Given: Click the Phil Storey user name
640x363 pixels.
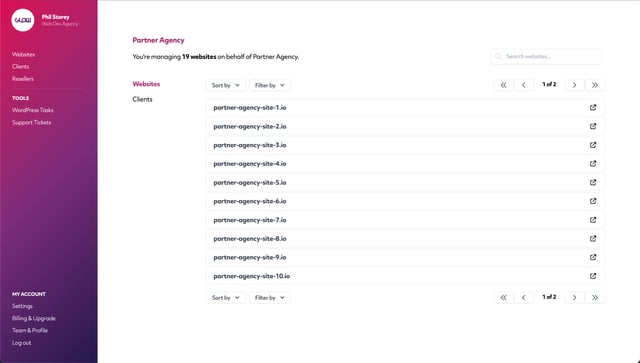Looking at the screenshot, I should (56, 17).
